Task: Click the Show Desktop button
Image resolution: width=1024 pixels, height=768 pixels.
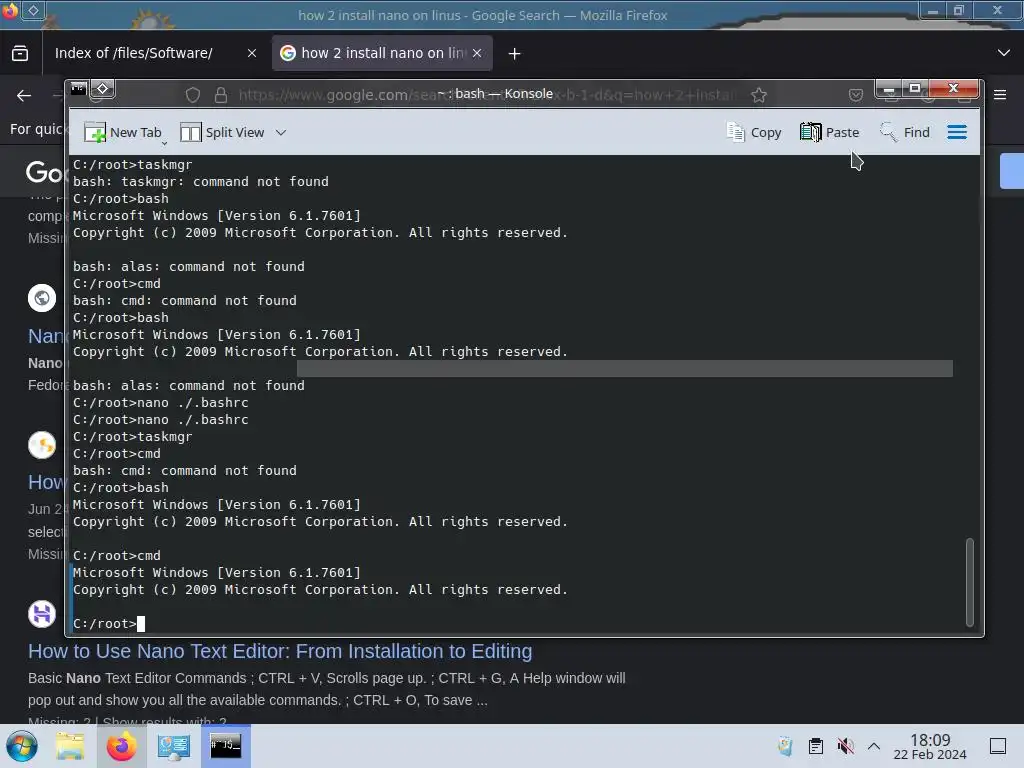Action: tap(998, 746)
